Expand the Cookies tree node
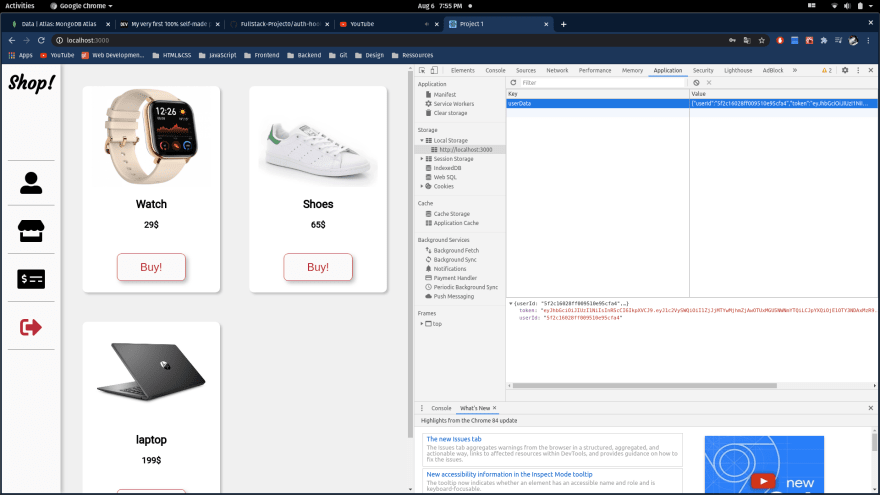The width and height of the screenshot is (880, 495). point(422,186)
